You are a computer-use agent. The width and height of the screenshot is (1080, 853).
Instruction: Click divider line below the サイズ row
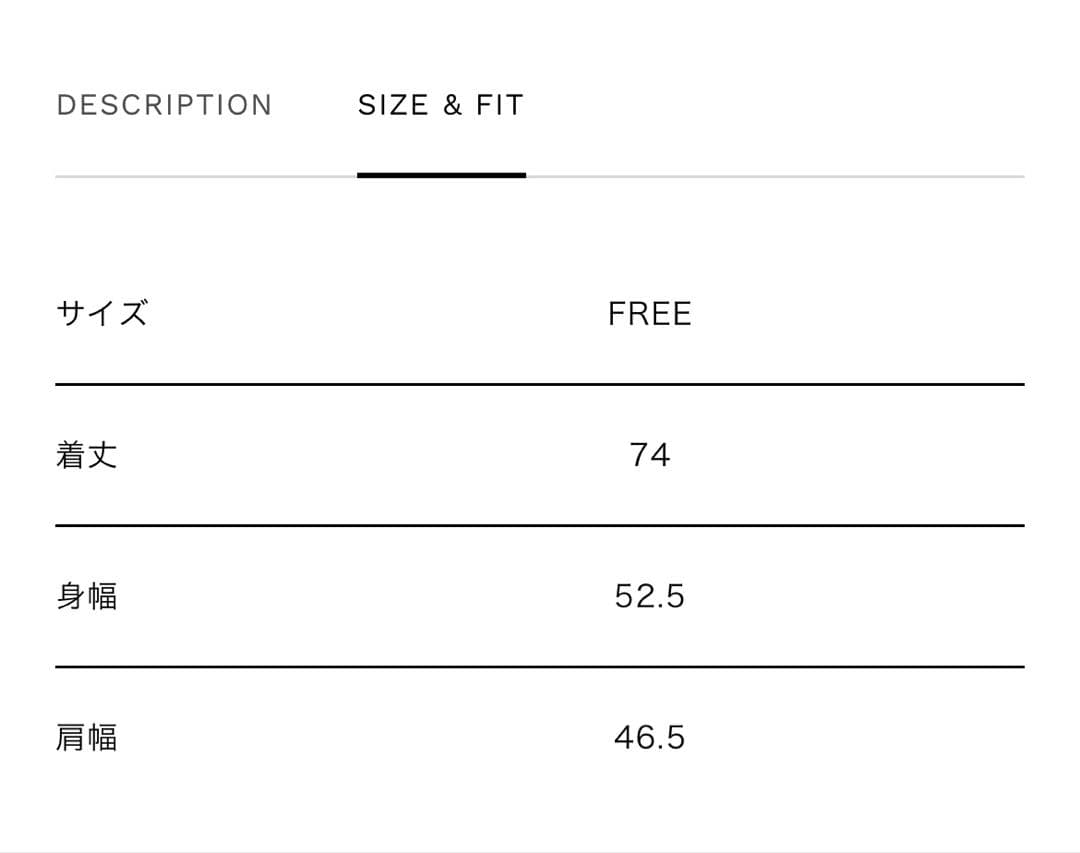(x=540, y=384)
